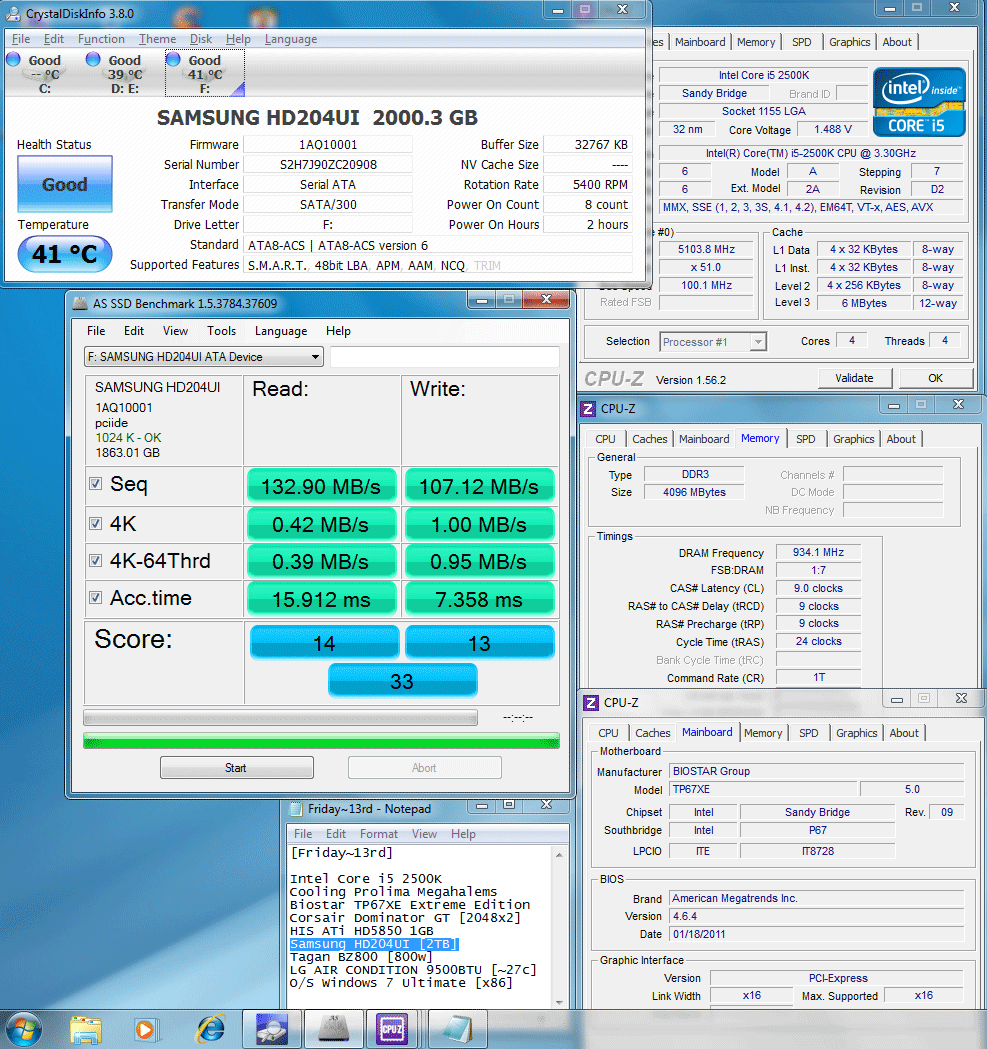Image resolution: width=987 pixels, height=1049 pixels.
Task: Click the Core Voltage value 1.488 V
Action: pos(833,129)
